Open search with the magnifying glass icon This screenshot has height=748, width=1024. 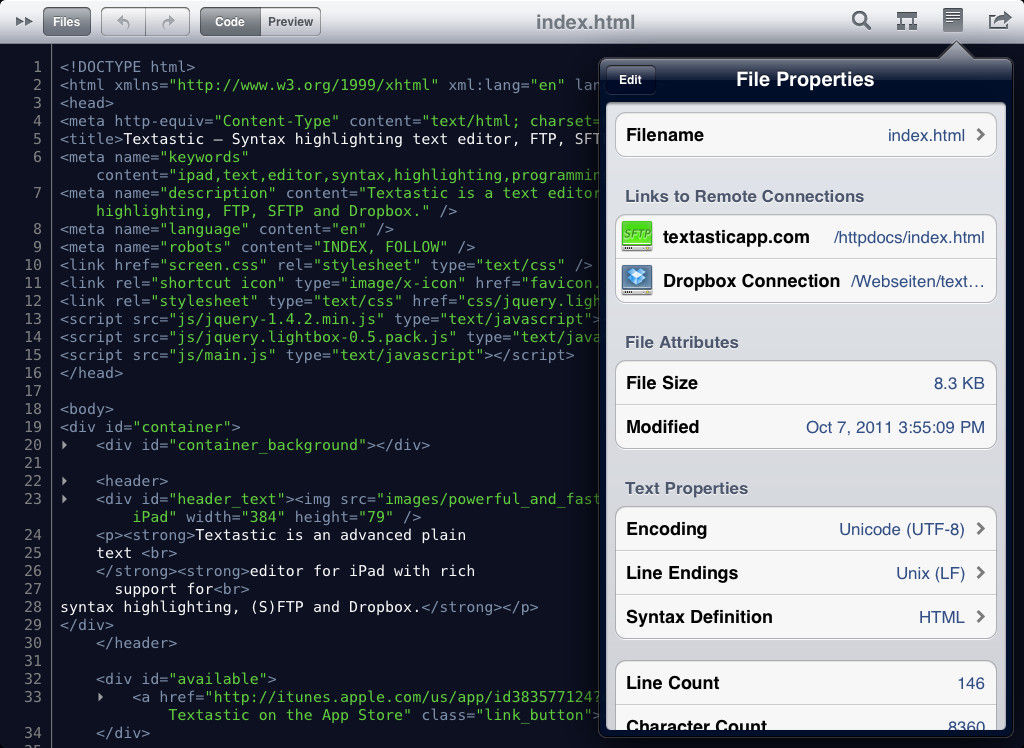point(861,21)
